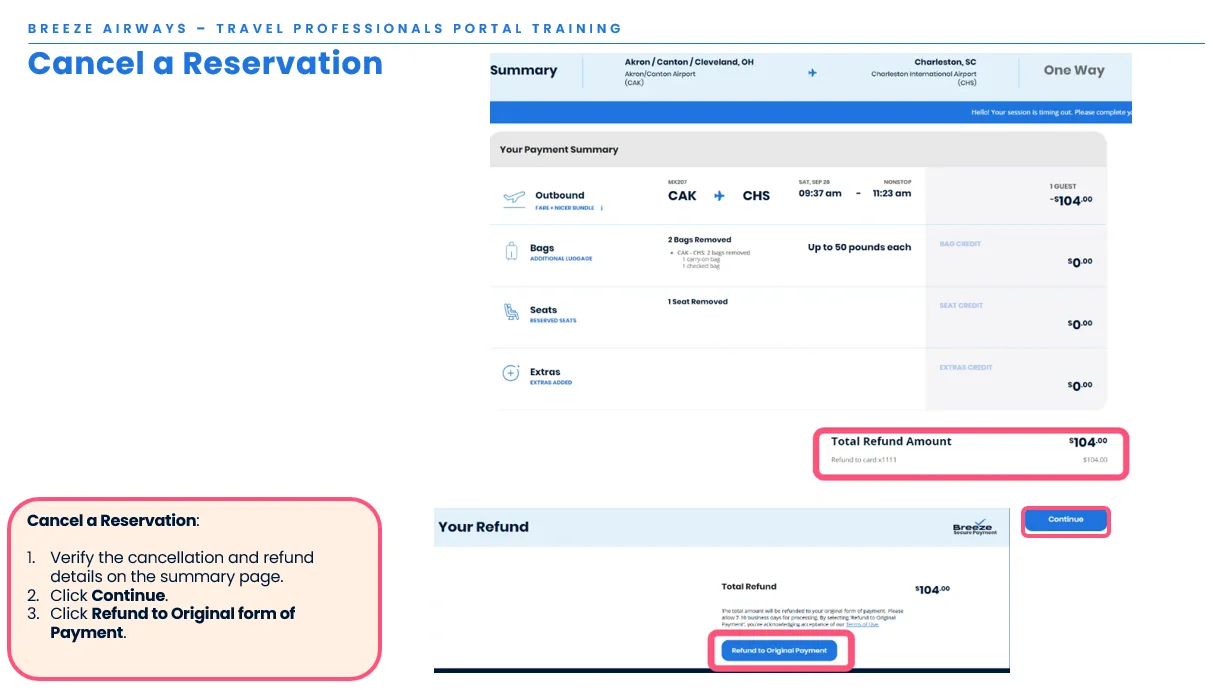Click the 'Seats' row title

543,310
